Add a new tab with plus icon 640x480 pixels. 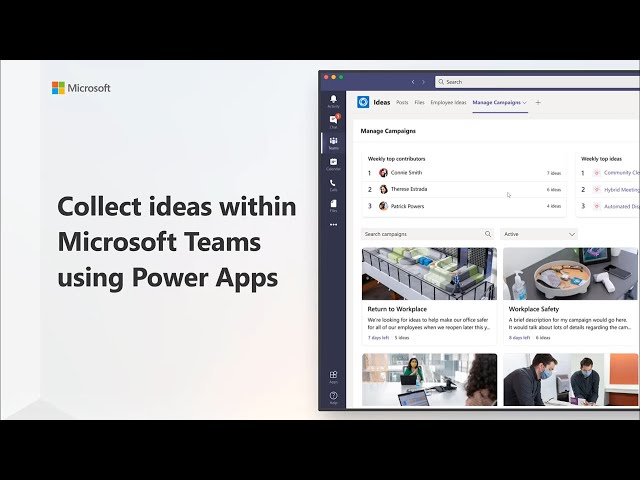coord(538,102)
